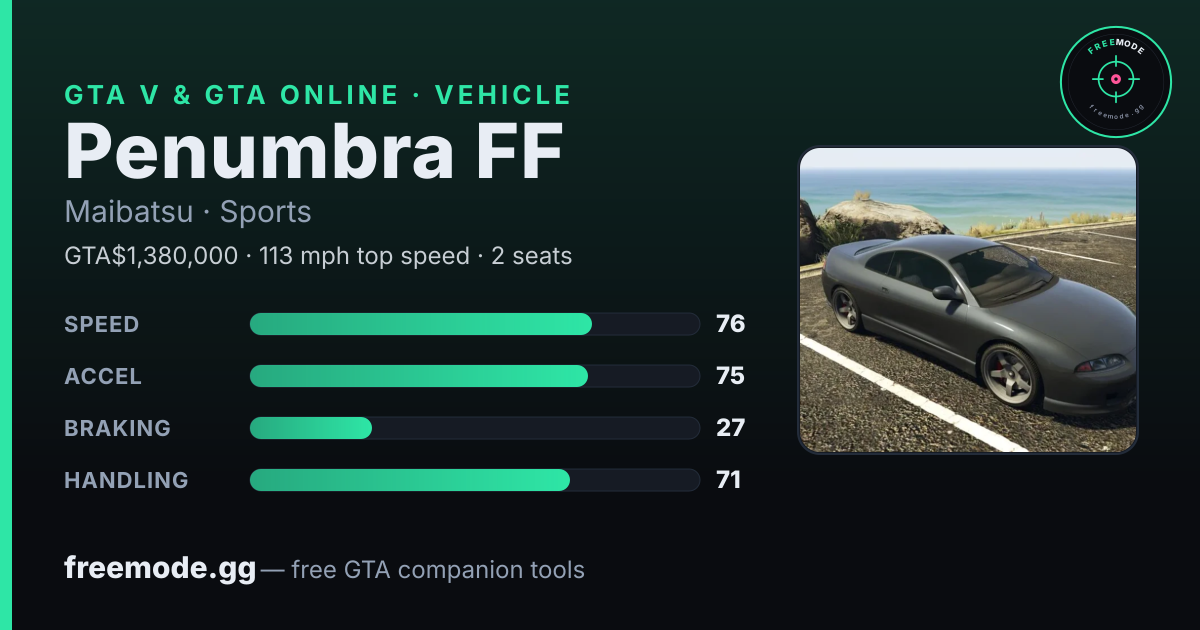Click the SPEED label
Screen dimensions: 1200x630
click(x=102, y=324)
